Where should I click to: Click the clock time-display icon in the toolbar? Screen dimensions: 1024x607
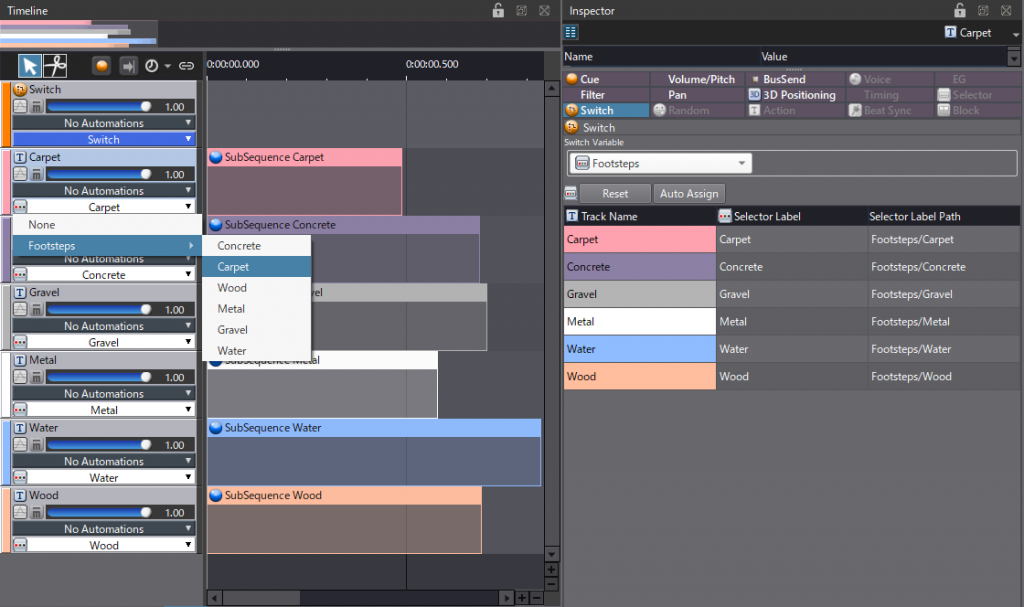152,64
